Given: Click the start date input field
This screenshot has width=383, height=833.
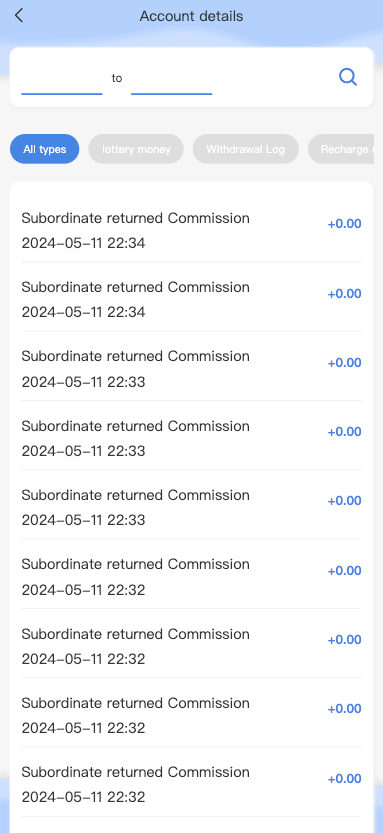Looking at the screenshot, I should click(62, 79).
